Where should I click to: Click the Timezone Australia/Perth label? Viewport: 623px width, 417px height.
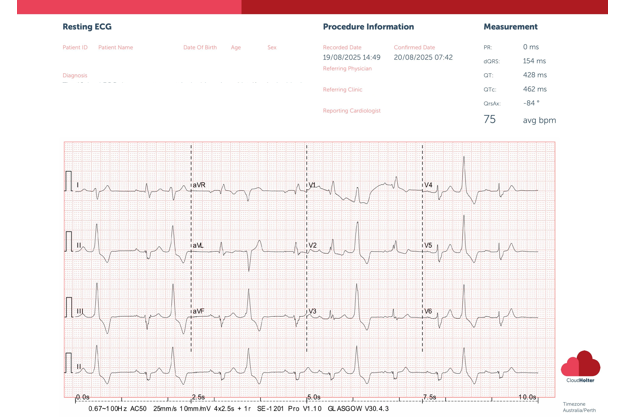pyautogui.click(x=580, y=407)
